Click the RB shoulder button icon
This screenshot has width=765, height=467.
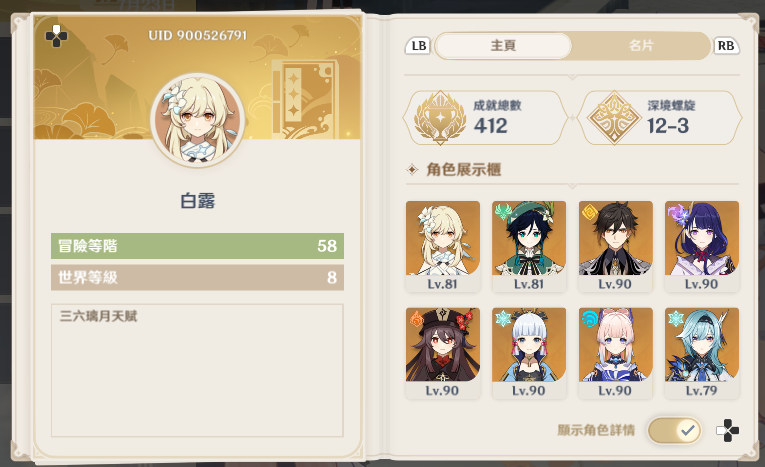[726, 46]
